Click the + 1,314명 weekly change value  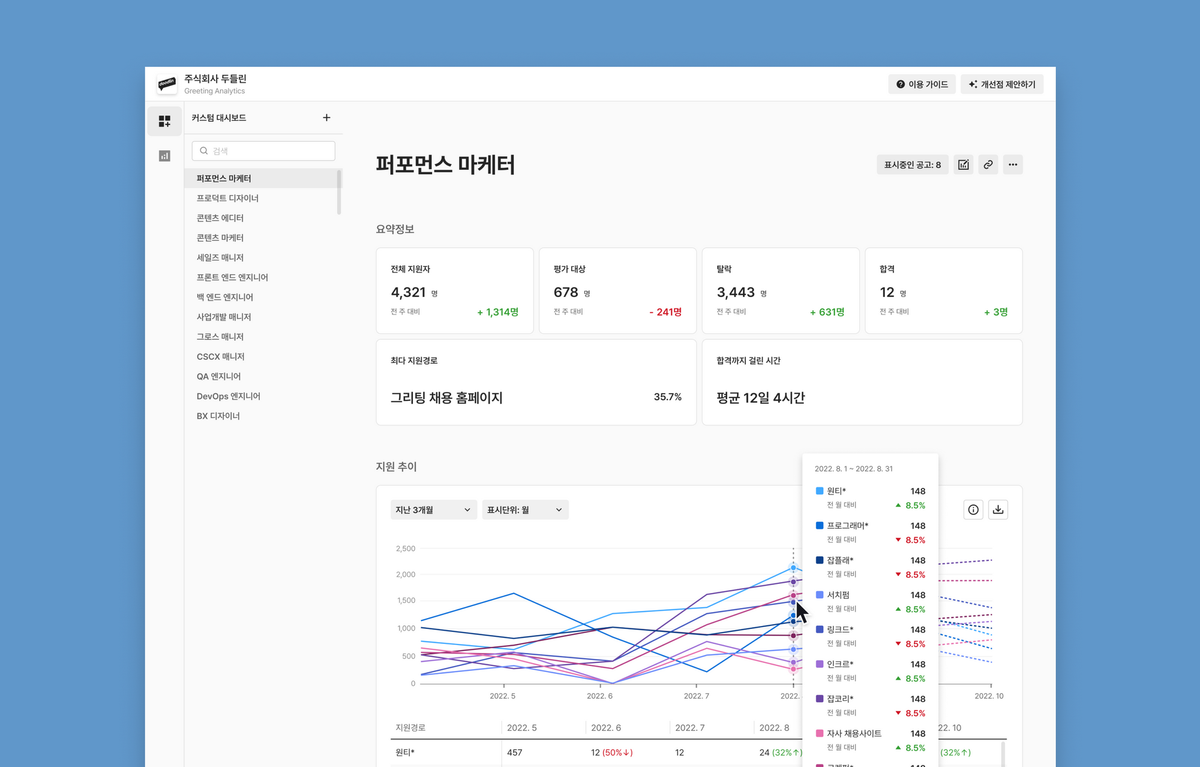(x=498, y=312)
